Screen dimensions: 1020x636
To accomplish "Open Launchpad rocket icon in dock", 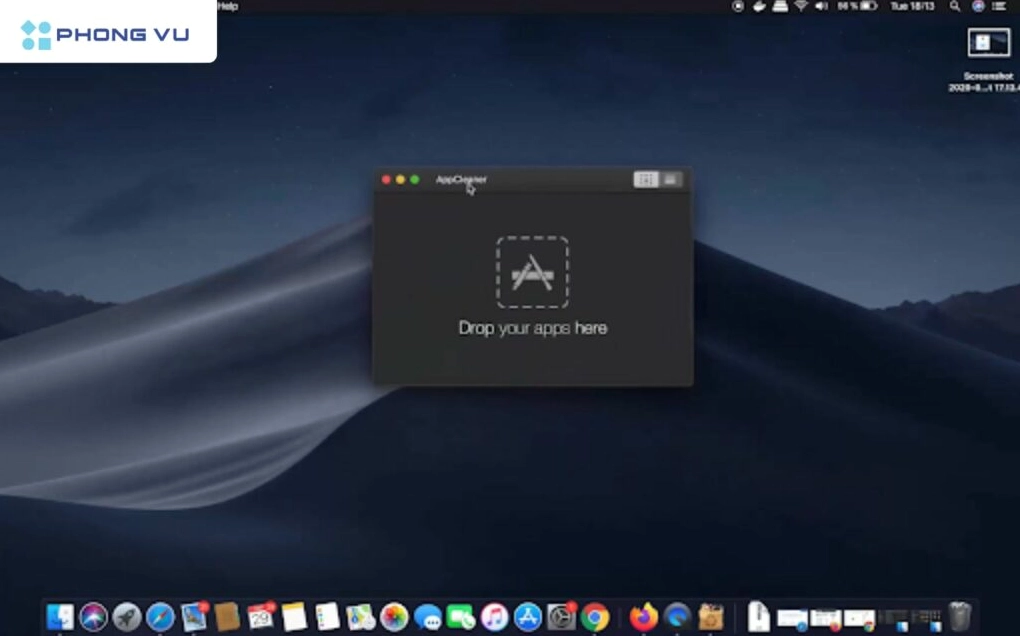I will click(127, 616).
